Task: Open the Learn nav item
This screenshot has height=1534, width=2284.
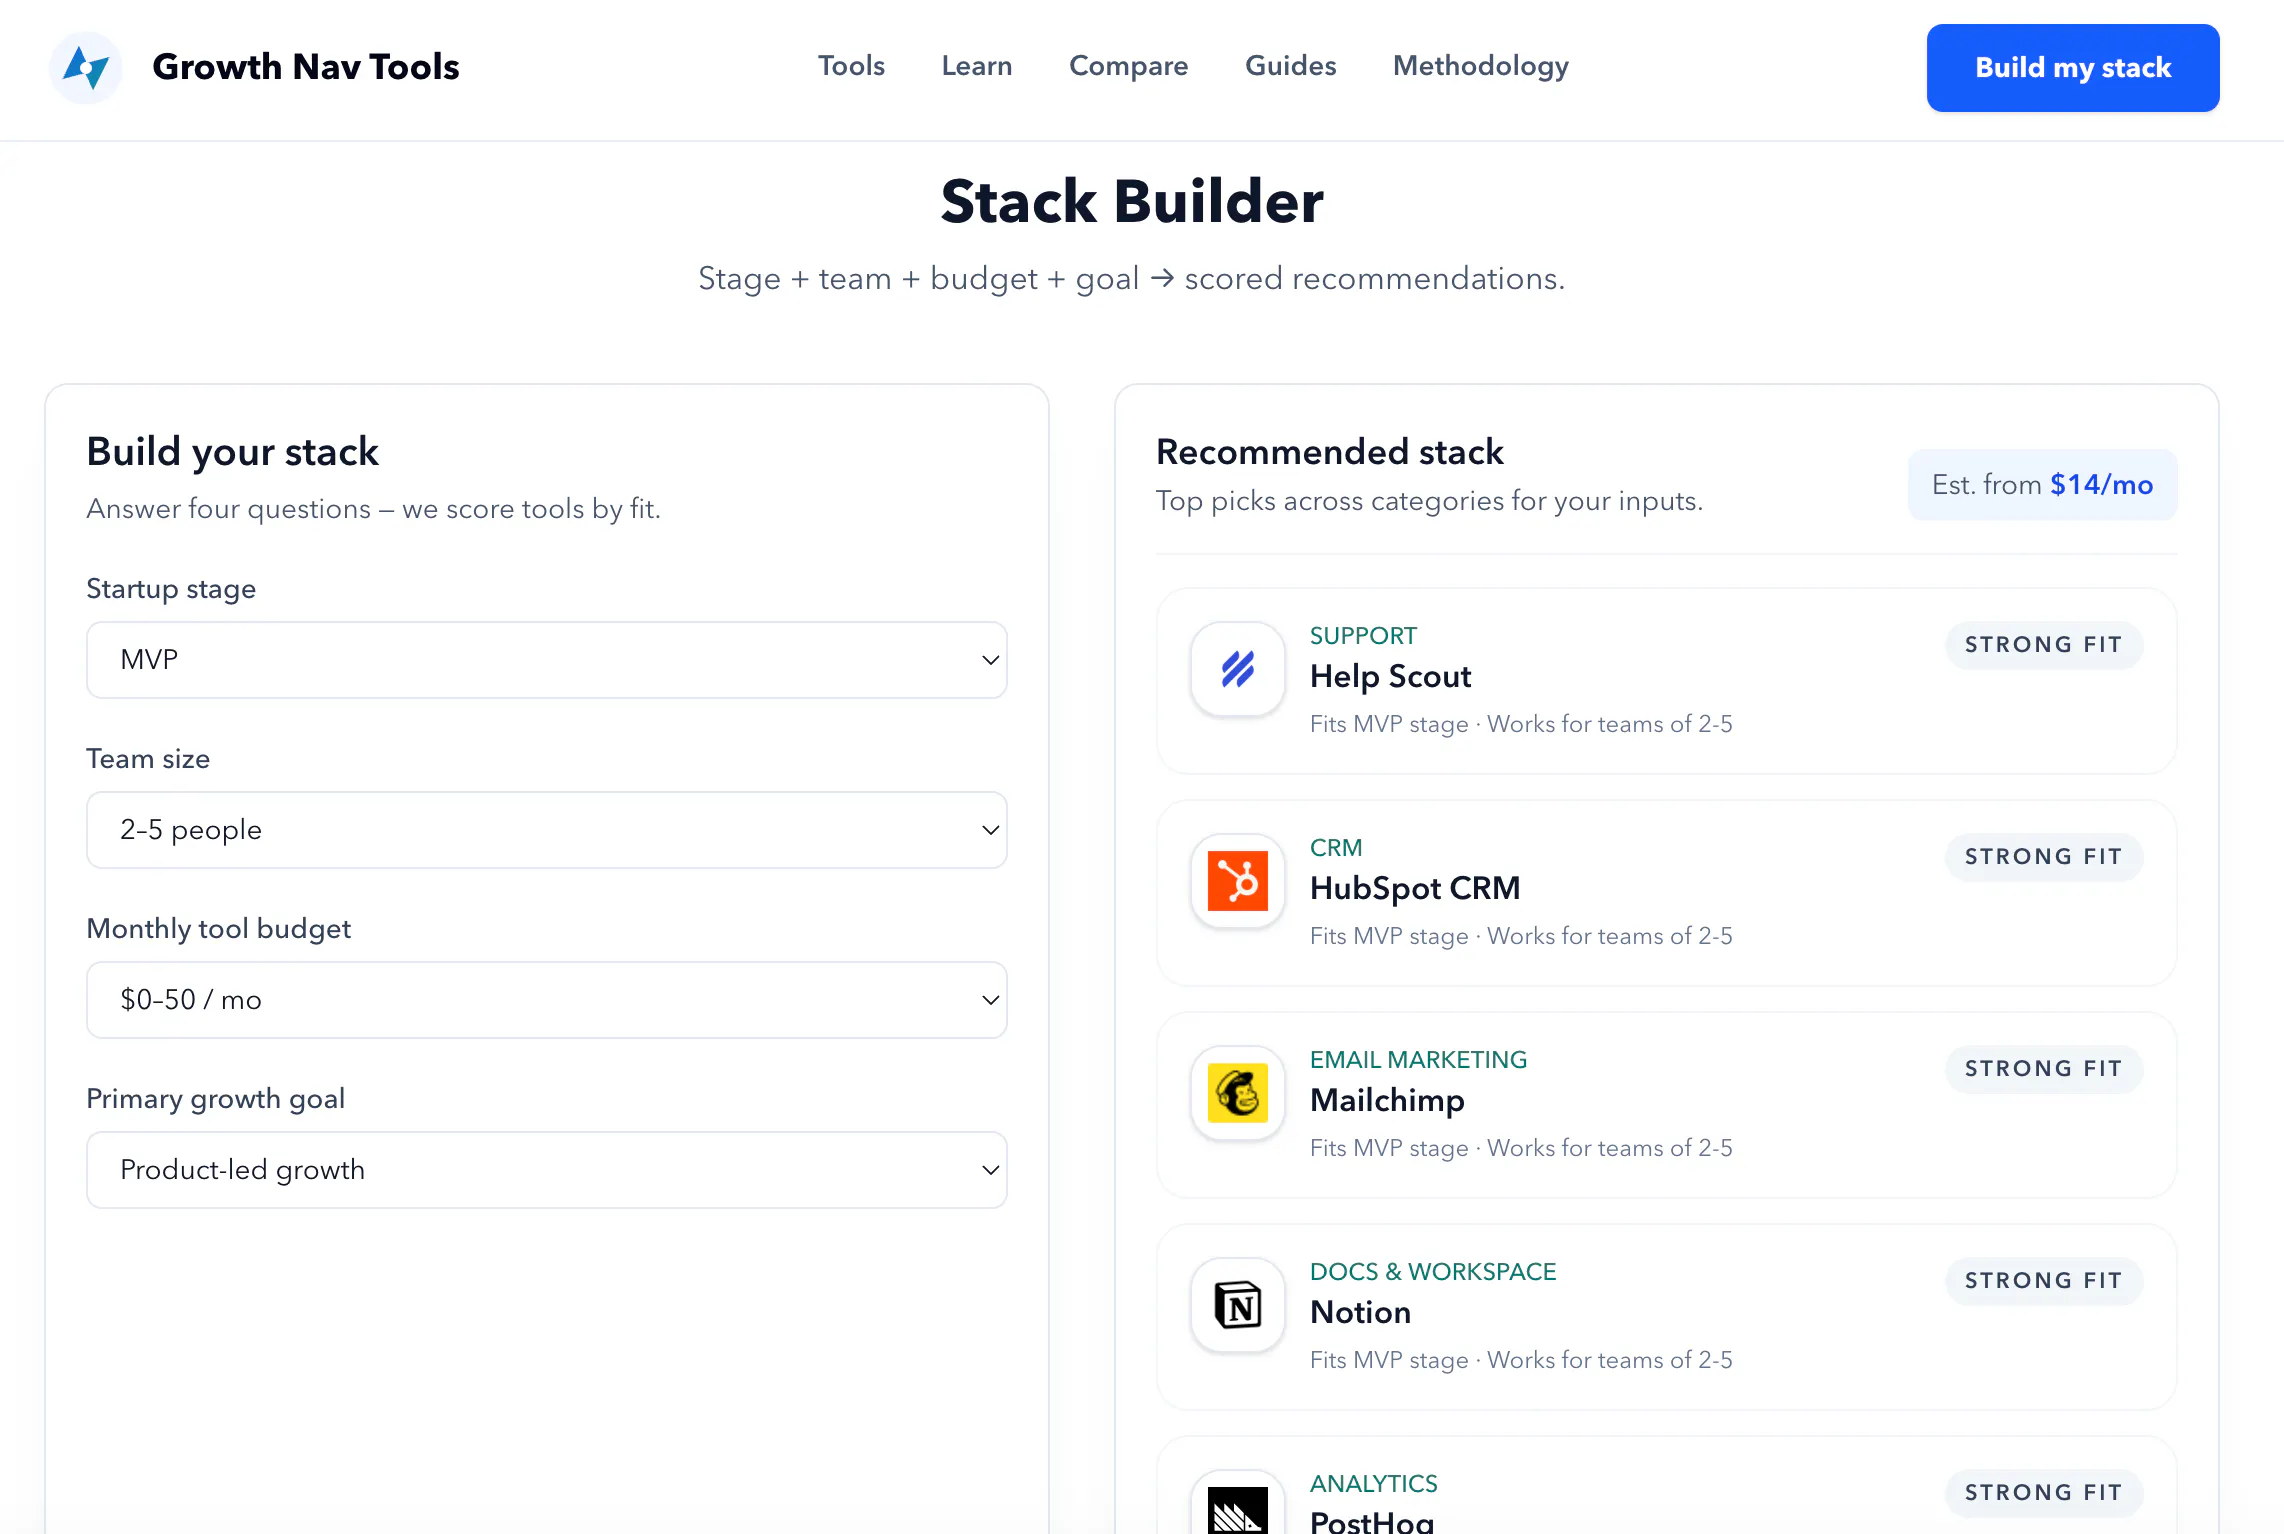Action: [977, 66]
